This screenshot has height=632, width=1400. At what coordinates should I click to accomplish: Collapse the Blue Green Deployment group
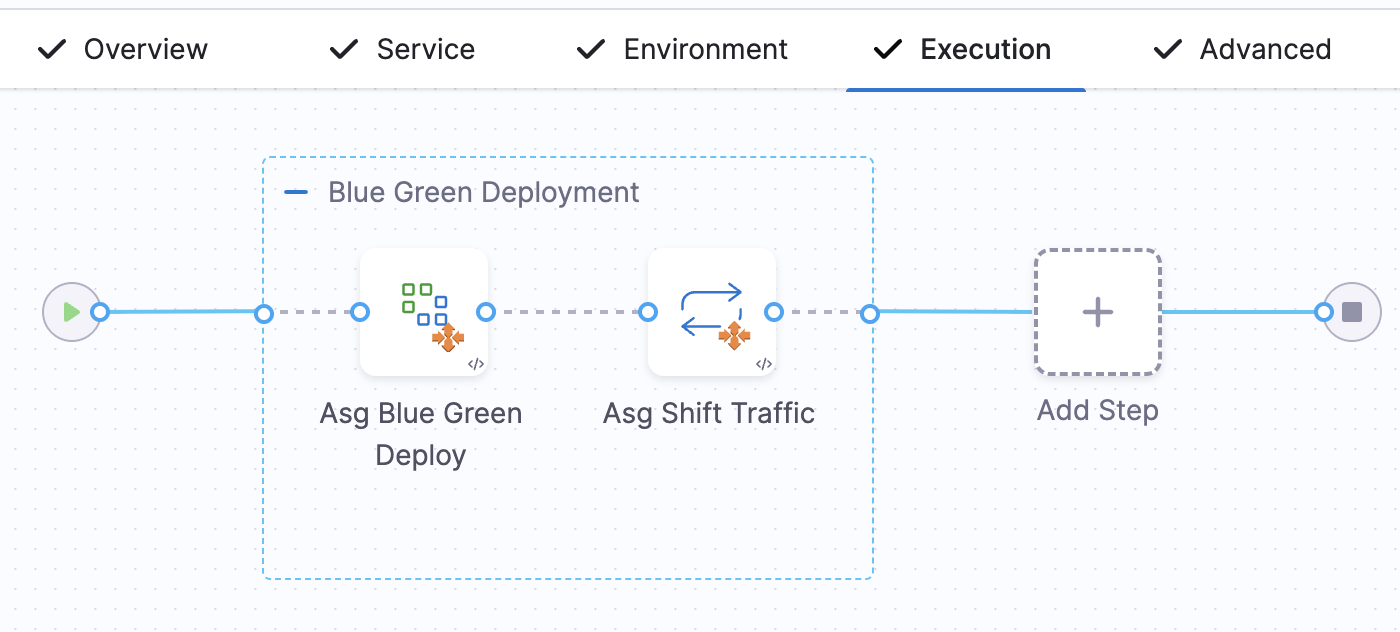296,192
